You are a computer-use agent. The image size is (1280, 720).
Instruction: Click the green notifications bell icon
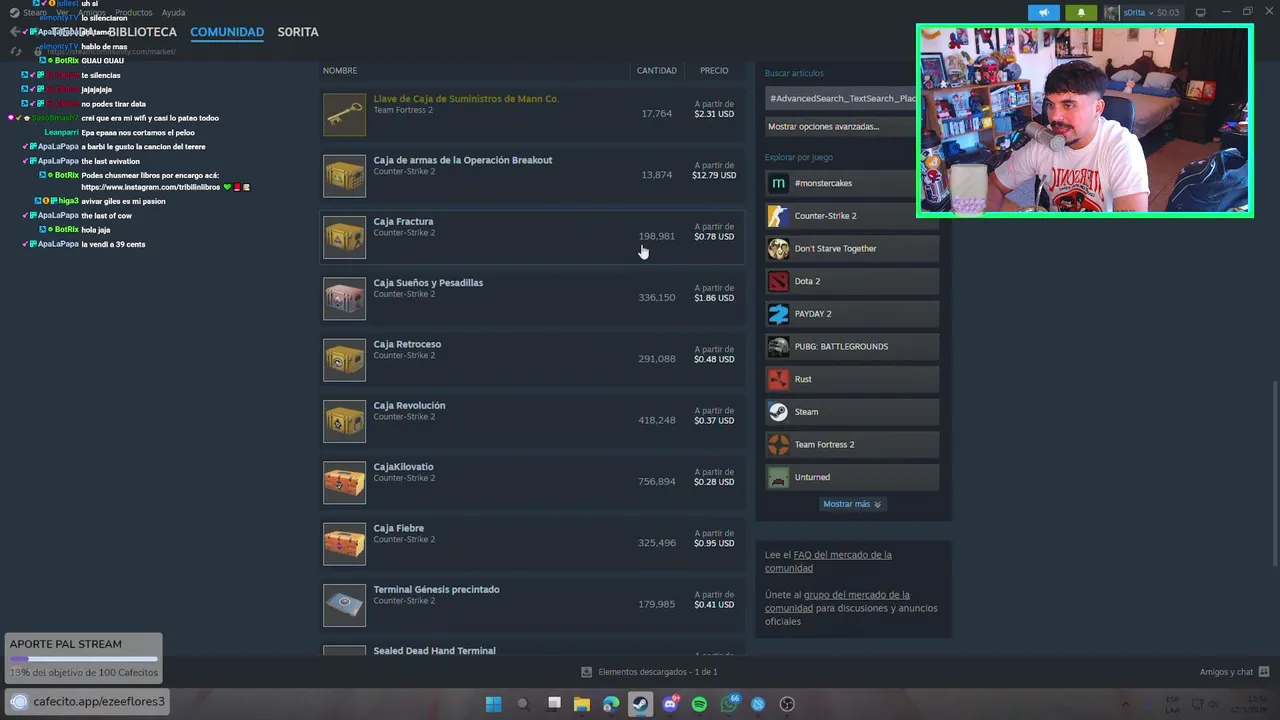pyautogui.click(x=1081, y=13)
